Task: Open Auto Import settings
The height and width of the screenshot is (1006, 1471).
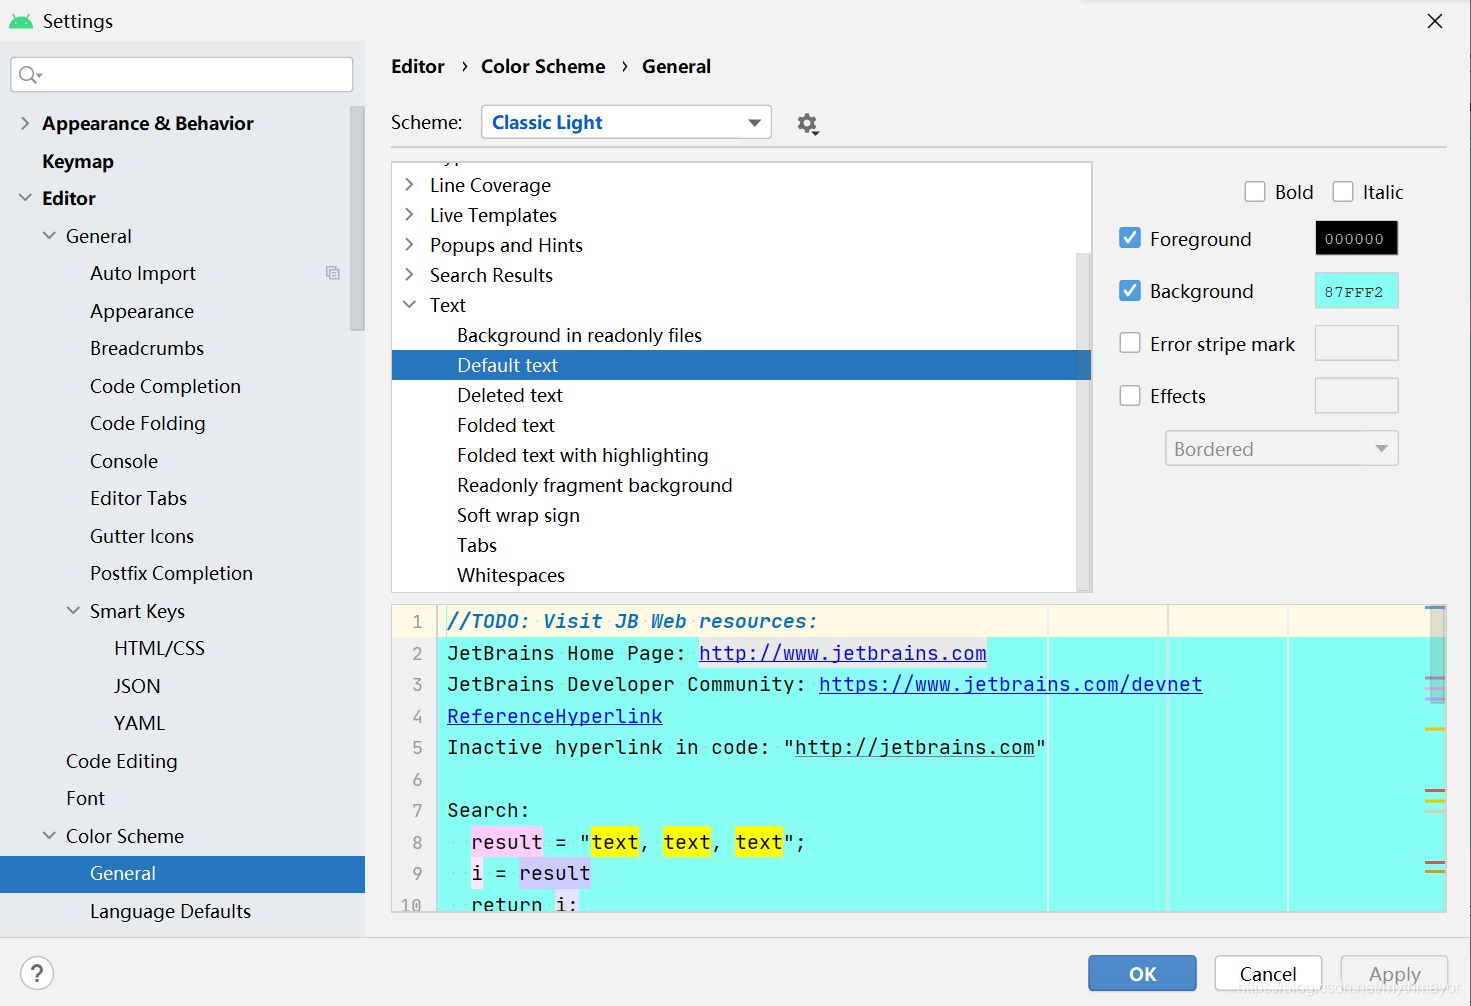Action: (143, 273)
